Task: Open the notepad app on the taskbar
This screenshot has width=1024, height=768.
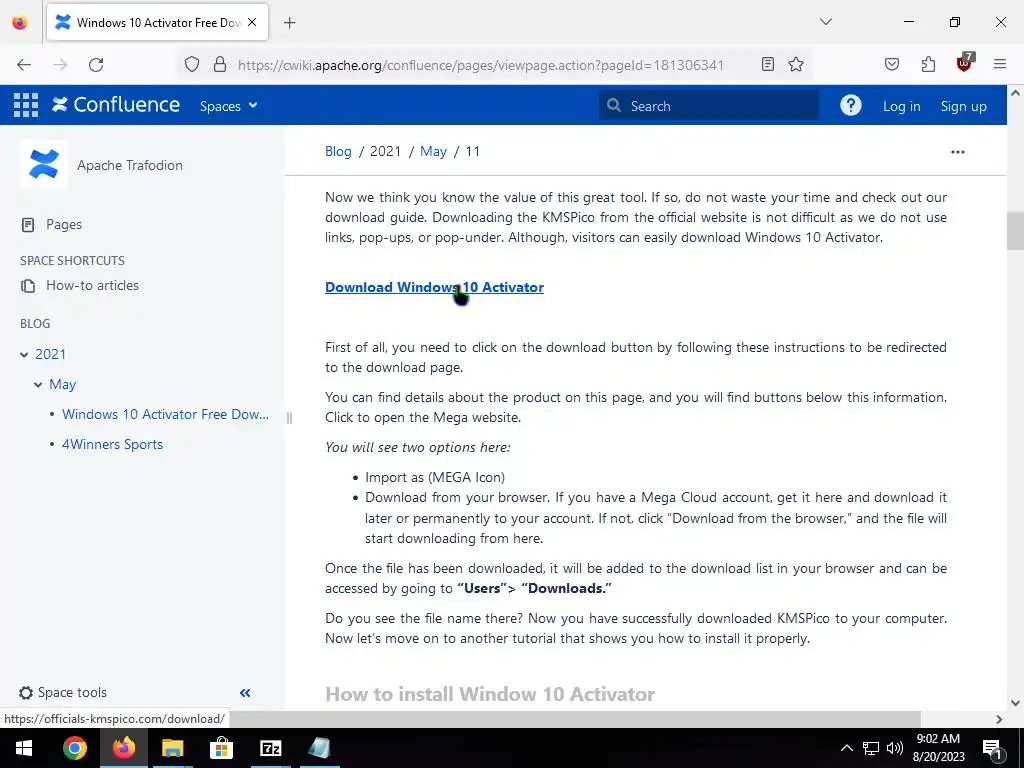Action: (x=319, y=748)
